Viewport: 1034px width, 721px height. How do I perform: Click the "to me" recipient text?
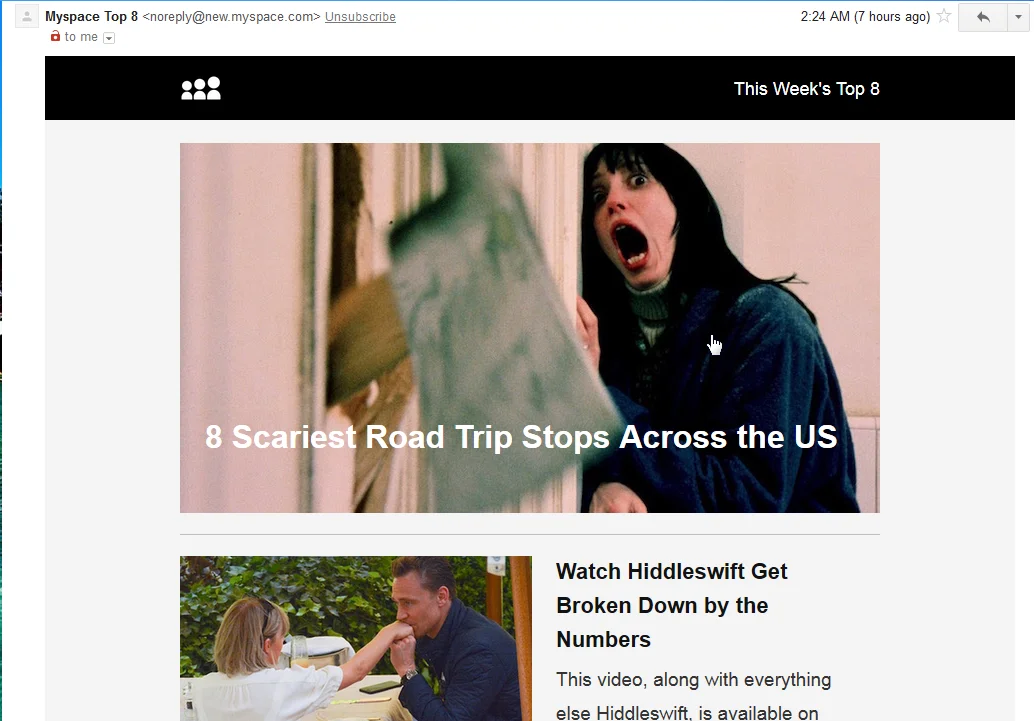[81, 37]
